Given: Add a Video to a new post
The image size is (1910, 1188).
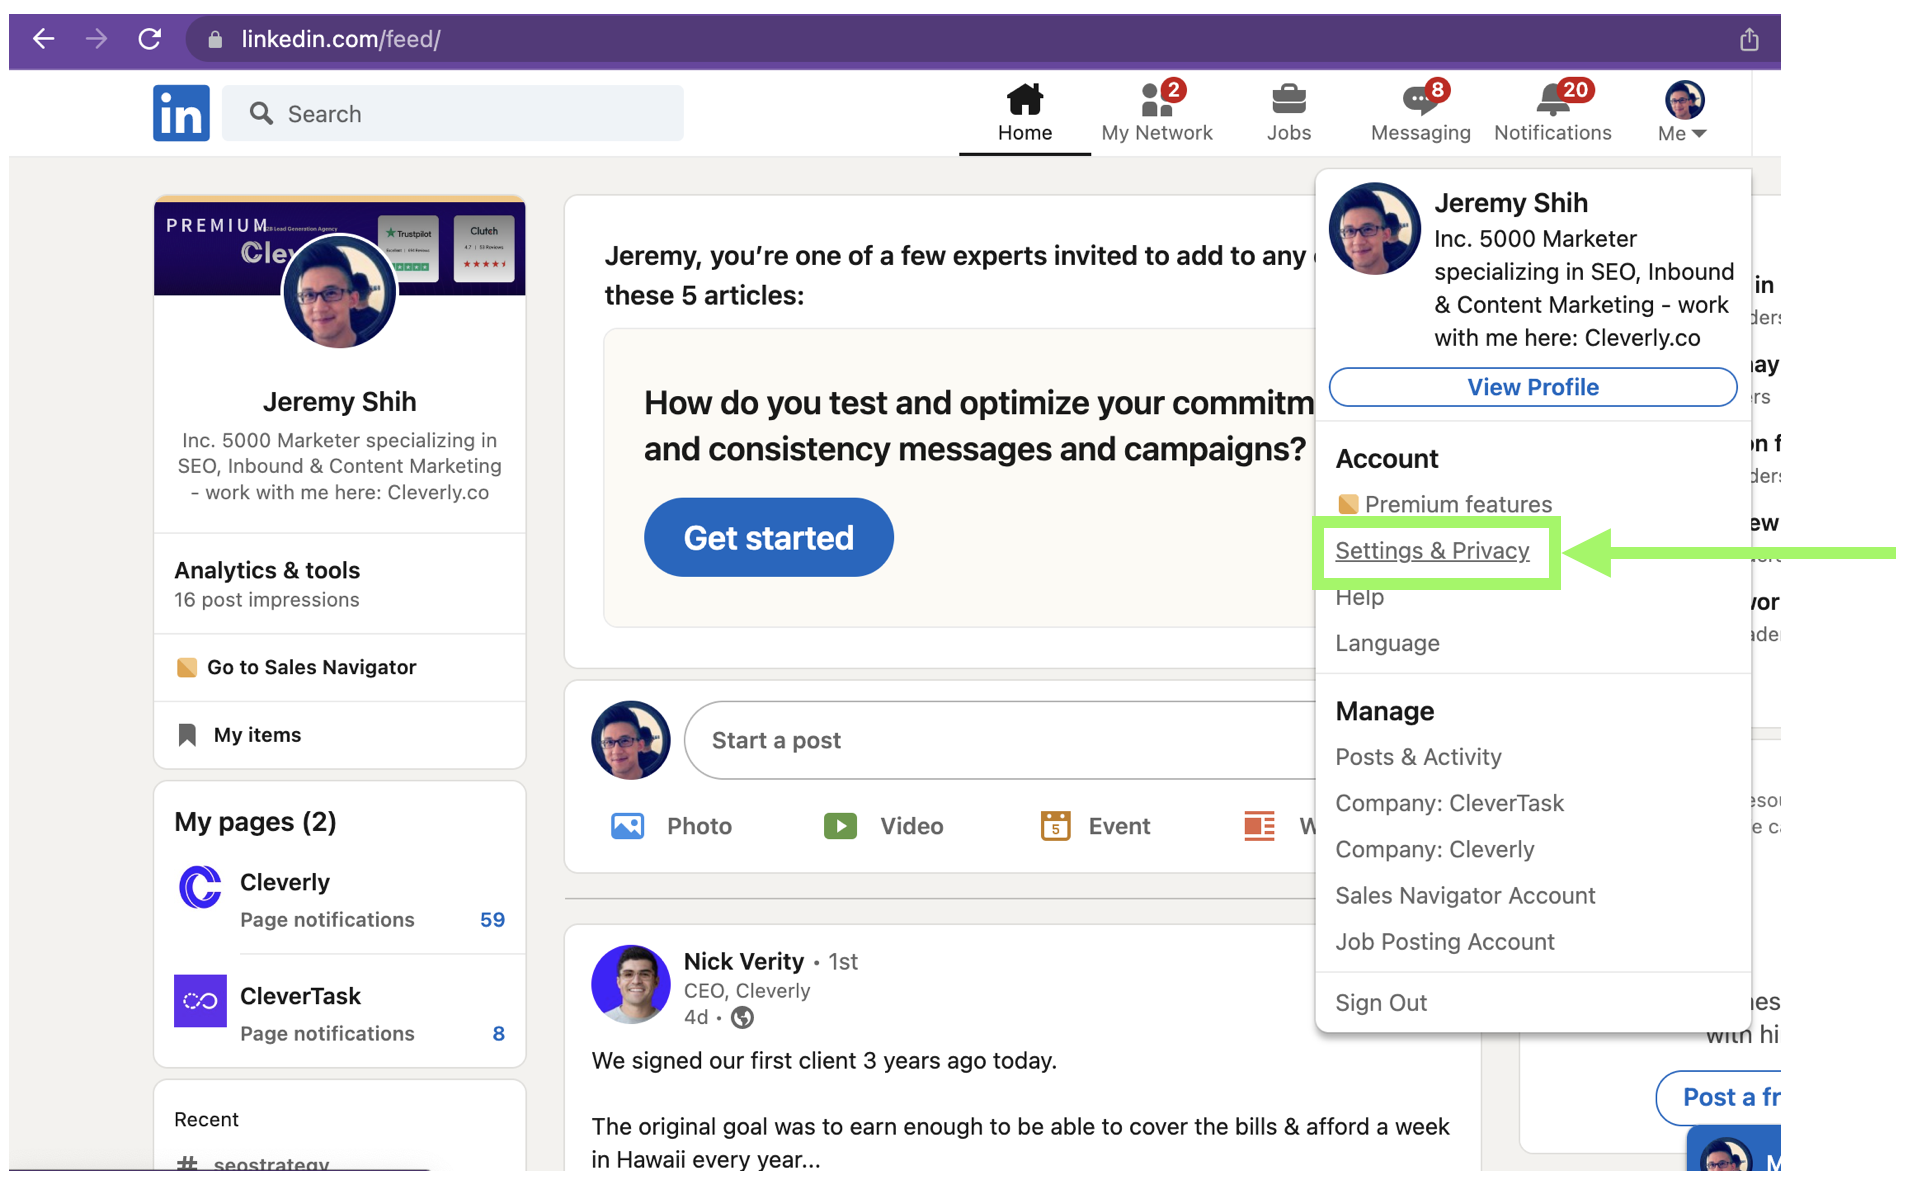Looking at the screenshot, I should [x=884, y=825].
